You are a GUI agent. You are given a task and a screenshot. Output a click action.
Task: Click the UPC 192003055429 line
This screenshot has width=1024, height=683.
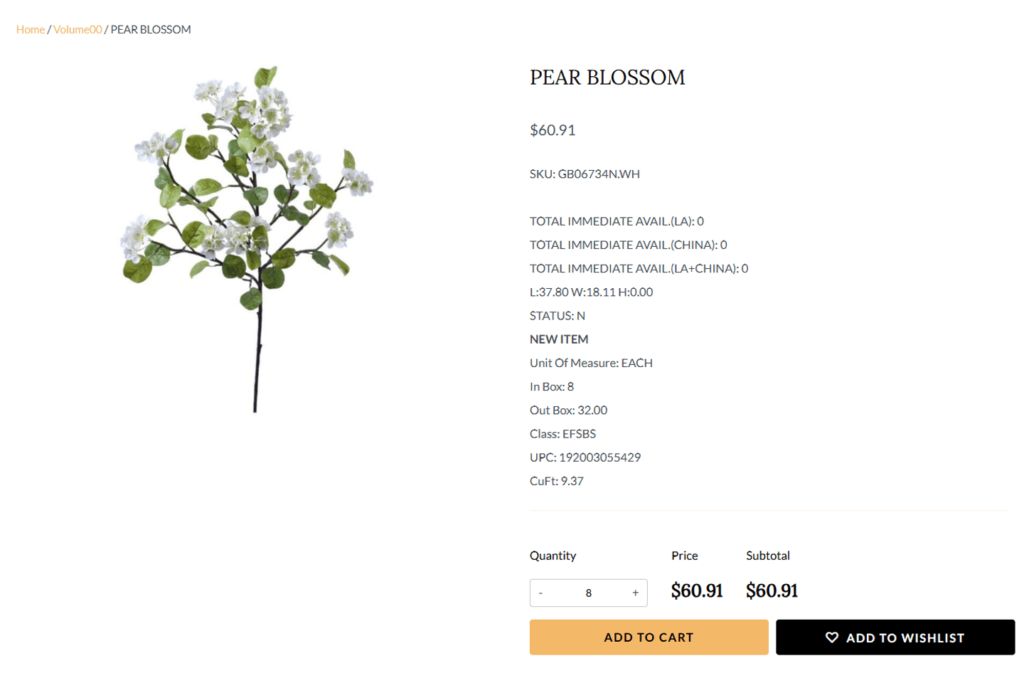click(x=585, y=457)
